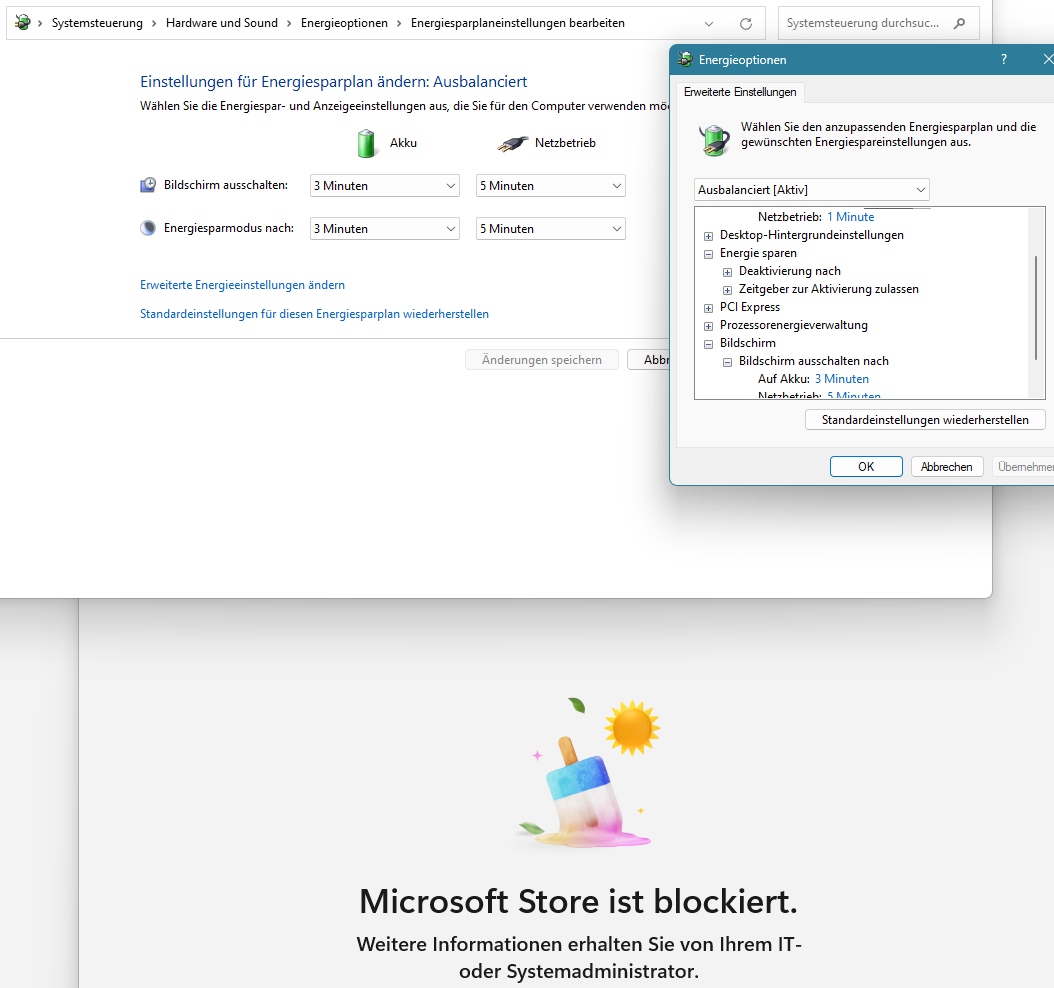Click the help question mark in Energieoptionen

[x=1004, y=59]
